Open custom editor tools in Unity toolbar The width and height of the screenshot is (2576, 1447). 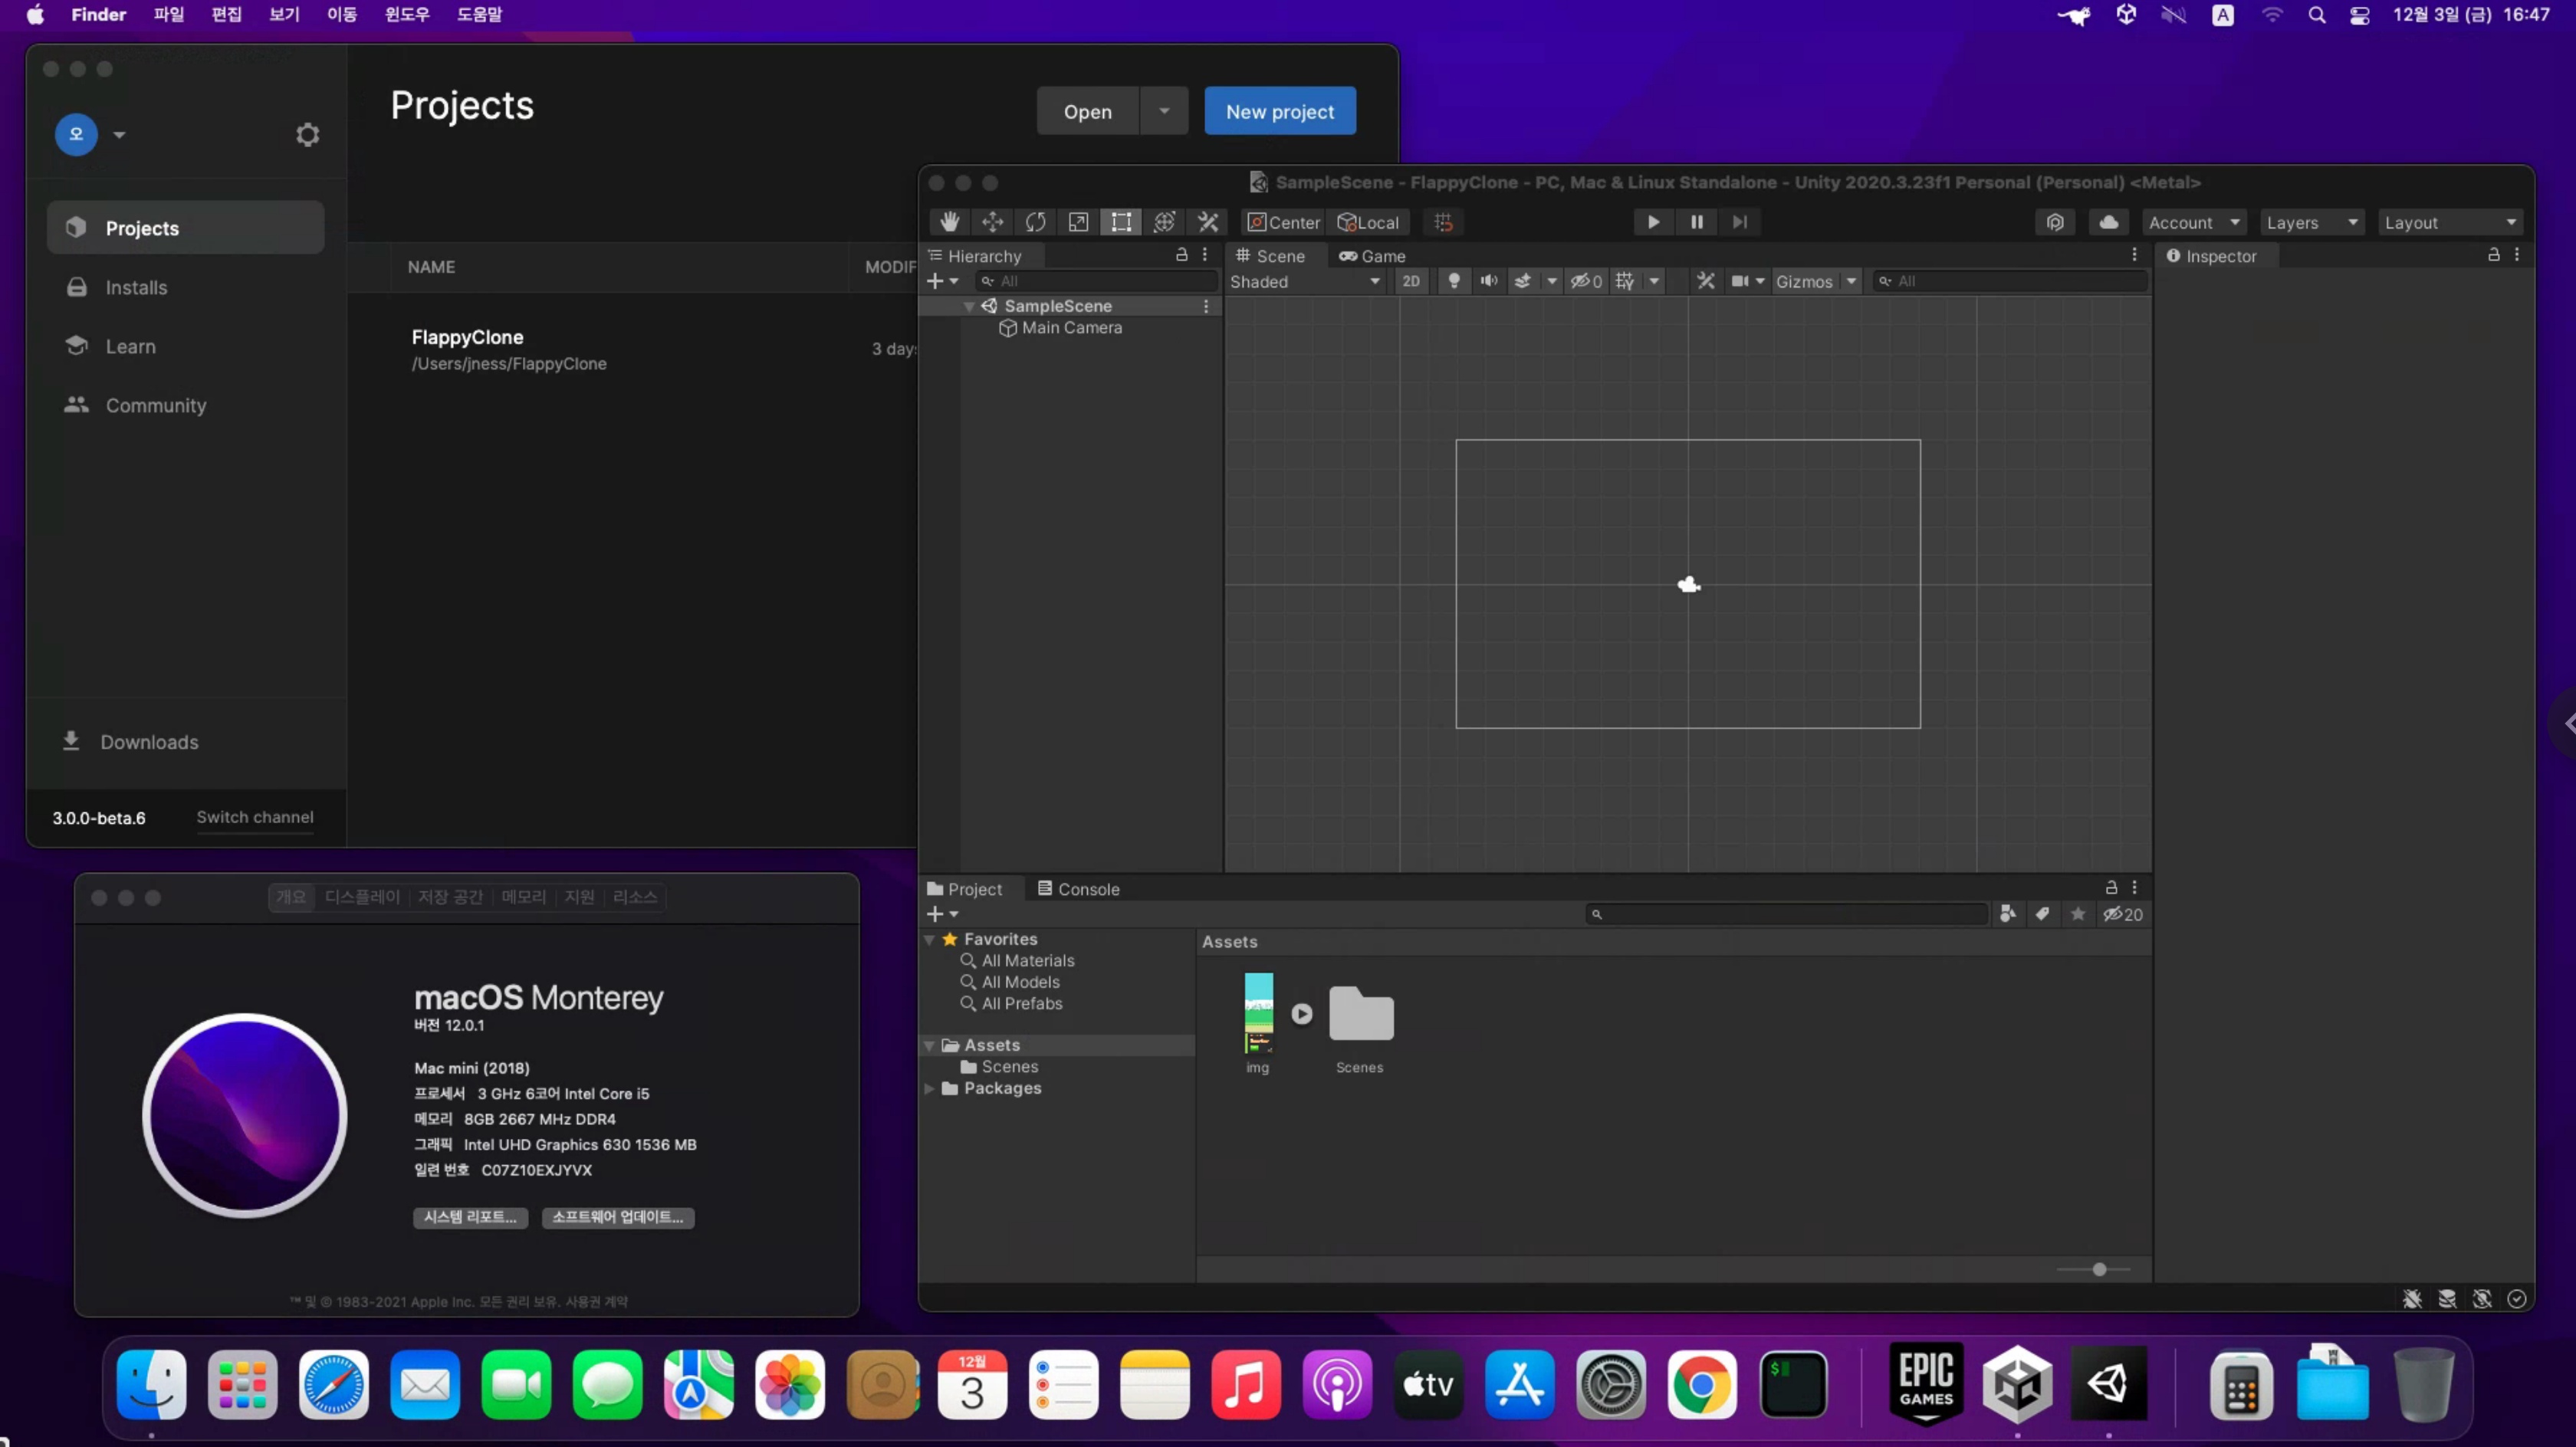1208,222
